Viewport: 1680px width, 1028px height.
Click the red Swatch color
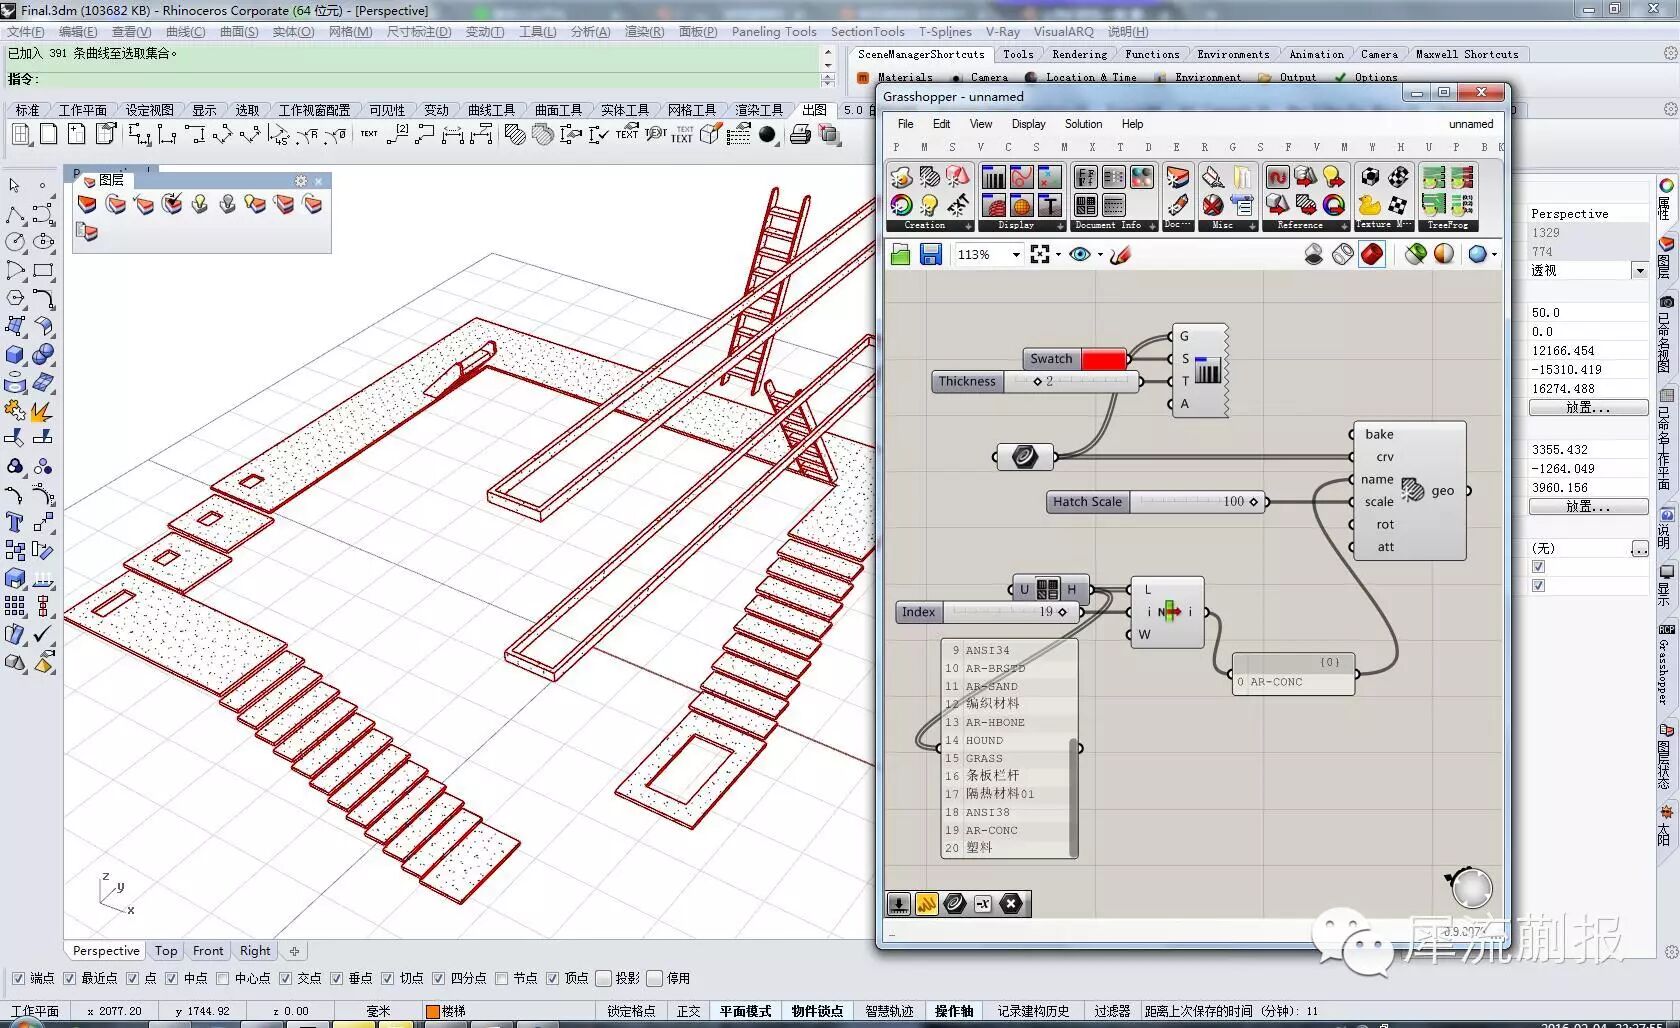click(1104, 359)
